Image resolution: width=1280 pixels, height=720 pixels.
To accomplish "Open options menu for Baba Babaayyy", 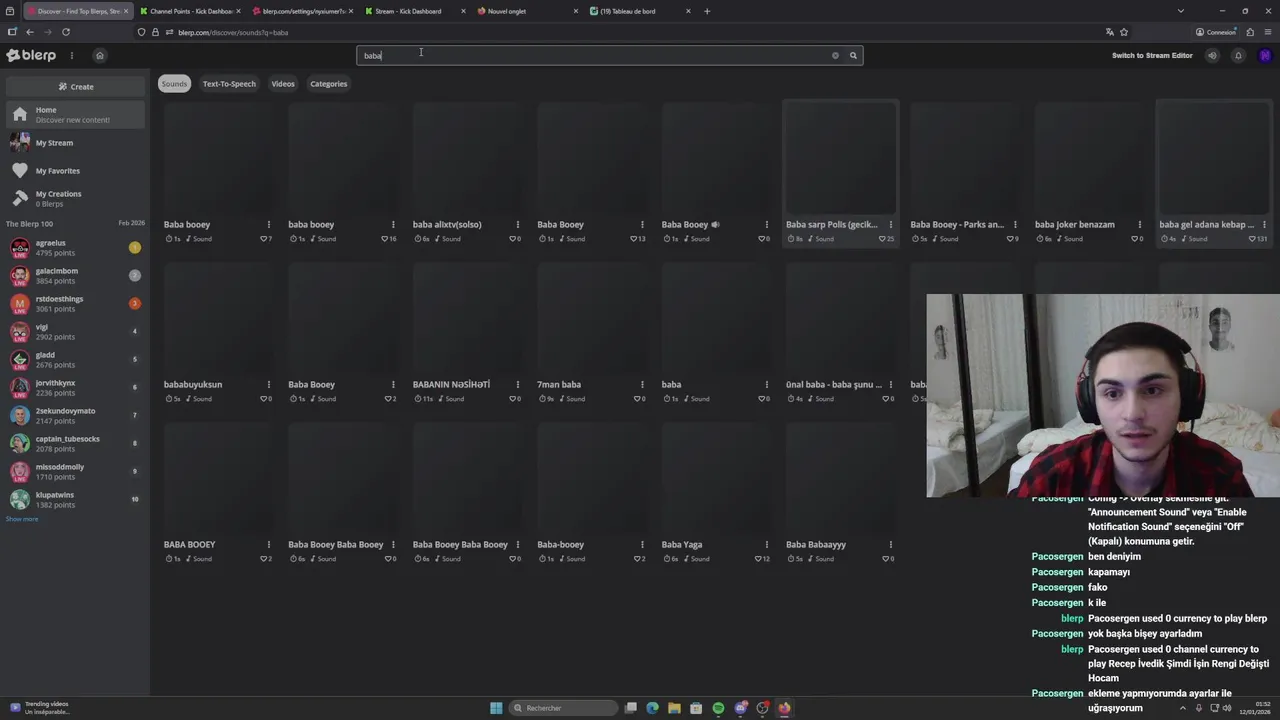I will pos(890,544).
